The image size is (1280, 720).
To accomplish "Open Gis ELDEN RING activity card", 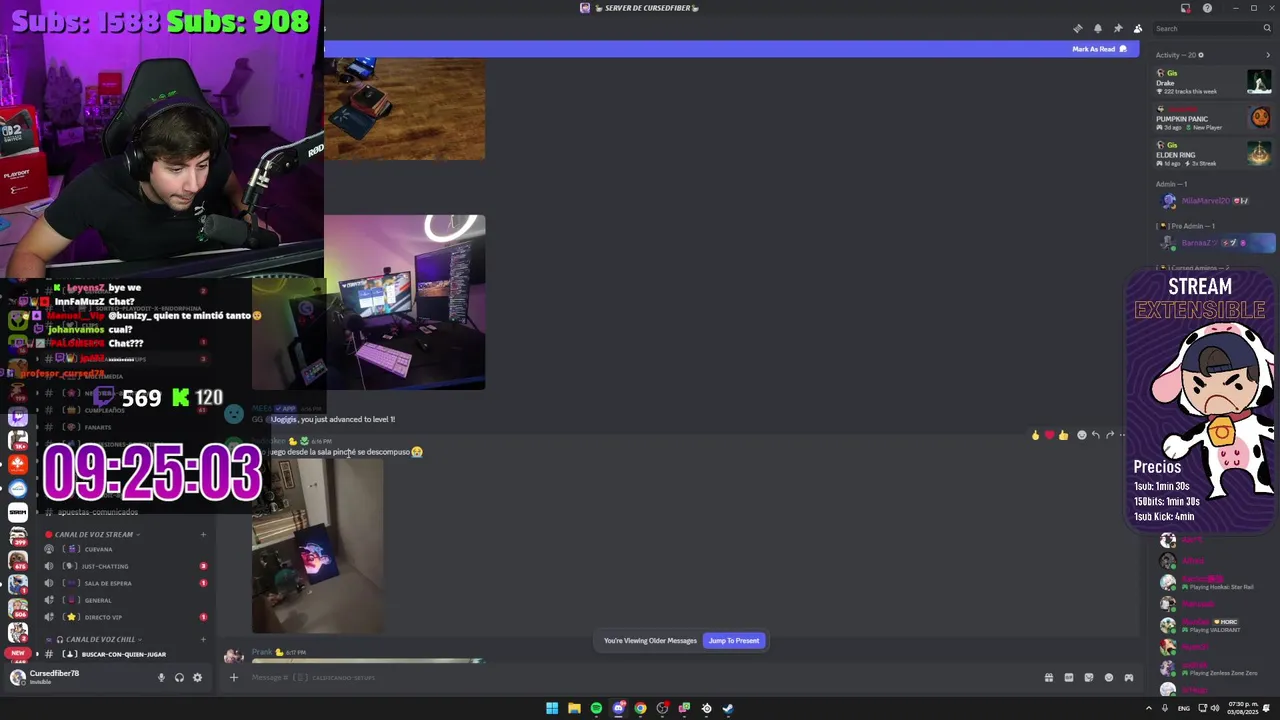I will tap(1213, 154).
